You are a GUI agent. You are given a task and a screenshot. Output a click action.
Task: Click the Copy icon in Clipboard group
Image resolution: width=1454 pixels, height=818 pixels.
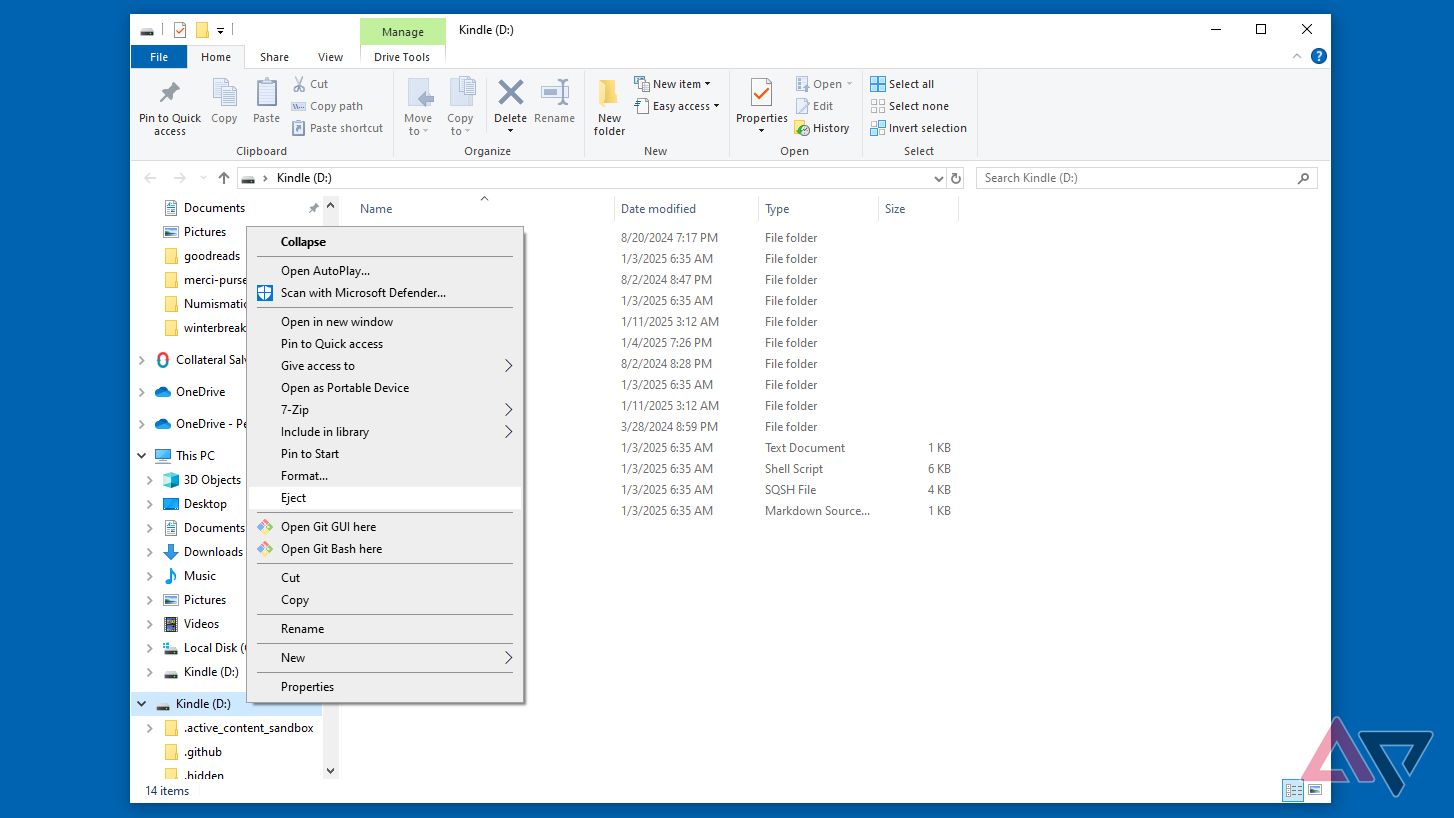pyautogui.click(x=224, y=94)
